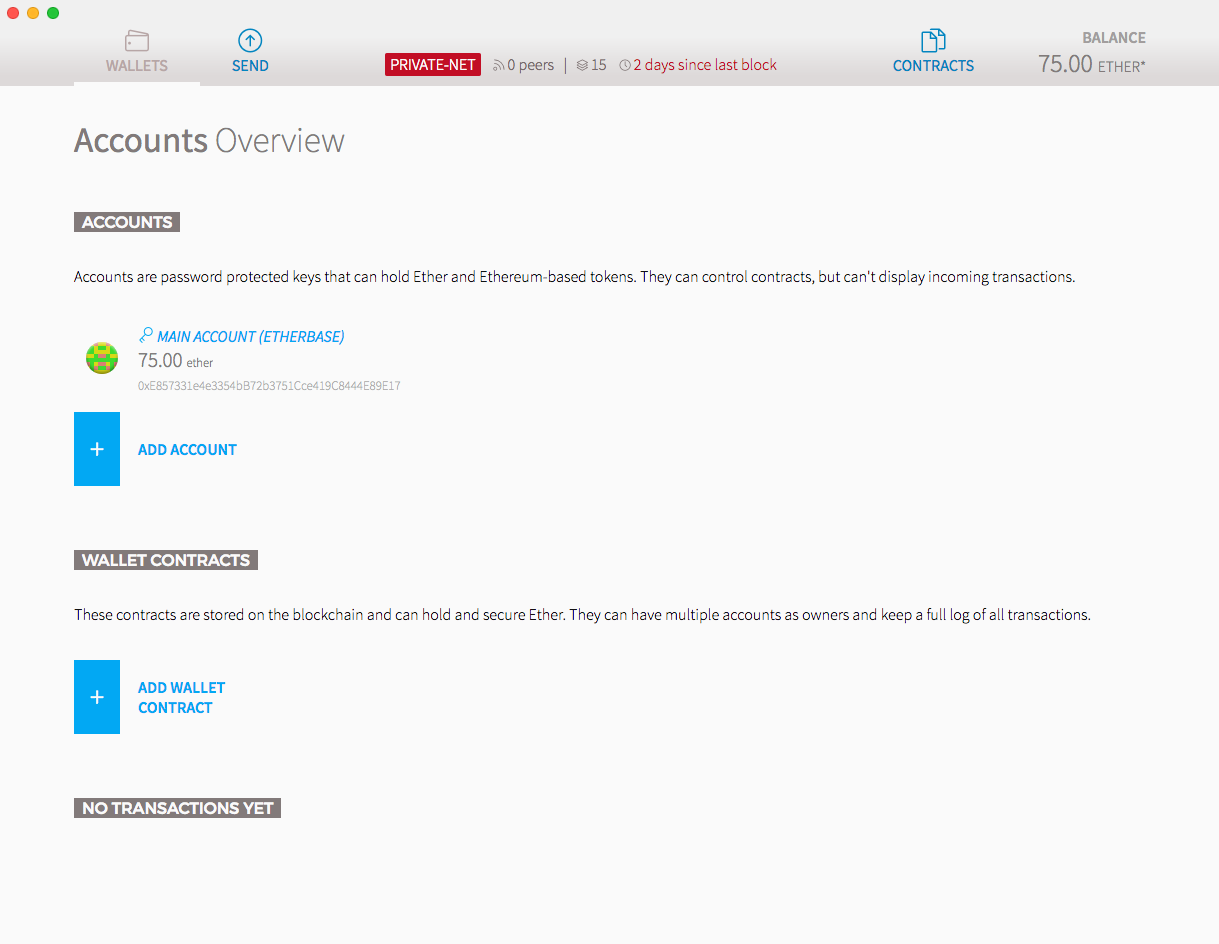The image size is (1219, 944).
Task: Click the Send arrow icon
Action: [250, 40]
